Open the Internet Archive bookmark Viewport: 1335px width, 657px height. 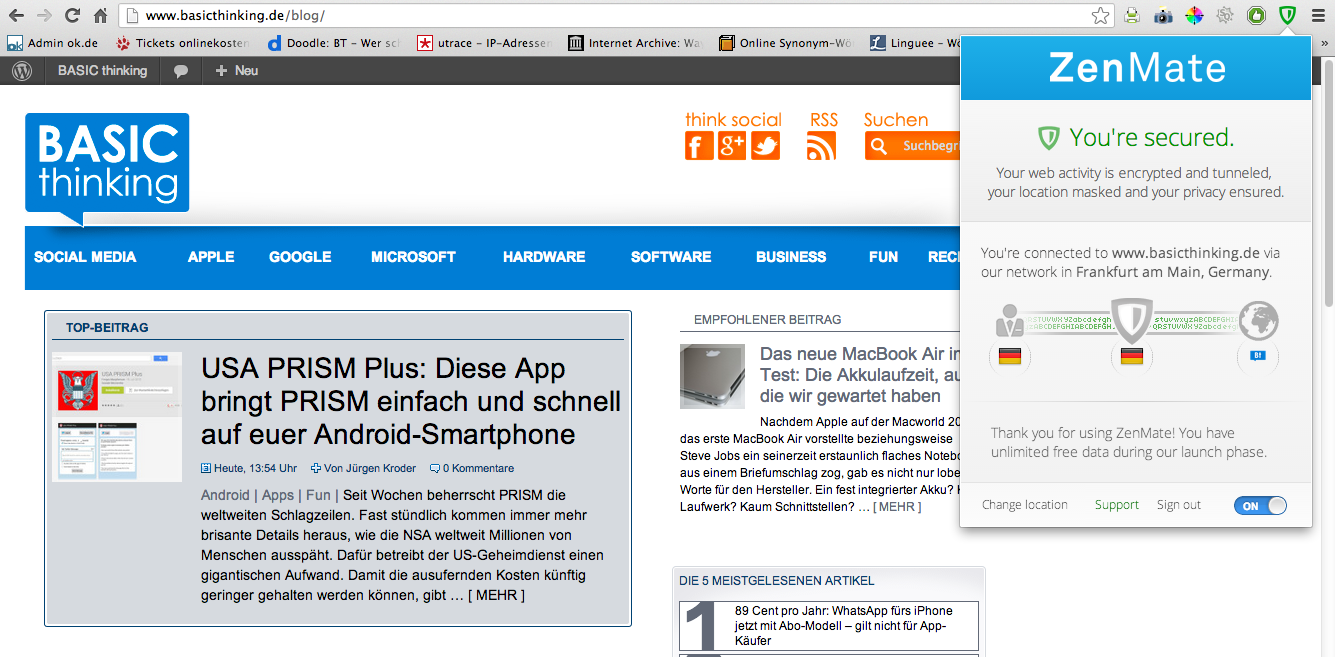click(x=635, y=43)
